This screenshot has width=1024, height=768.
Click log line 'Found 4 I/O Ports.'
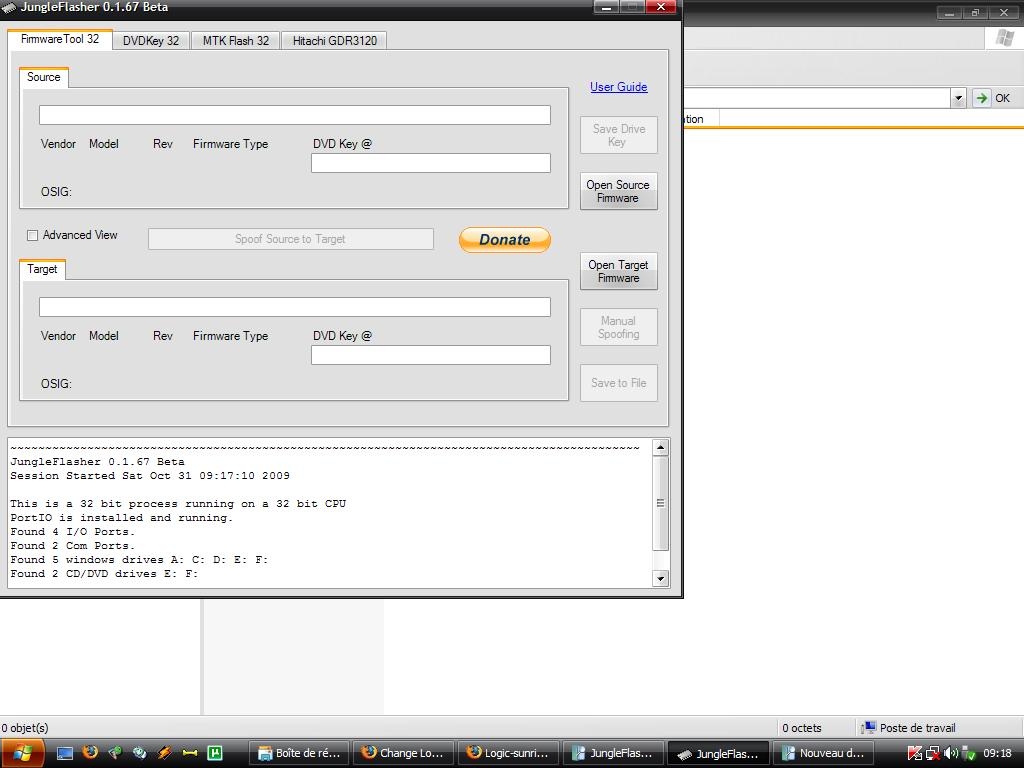pyautogui.click(x=72, y=532)
